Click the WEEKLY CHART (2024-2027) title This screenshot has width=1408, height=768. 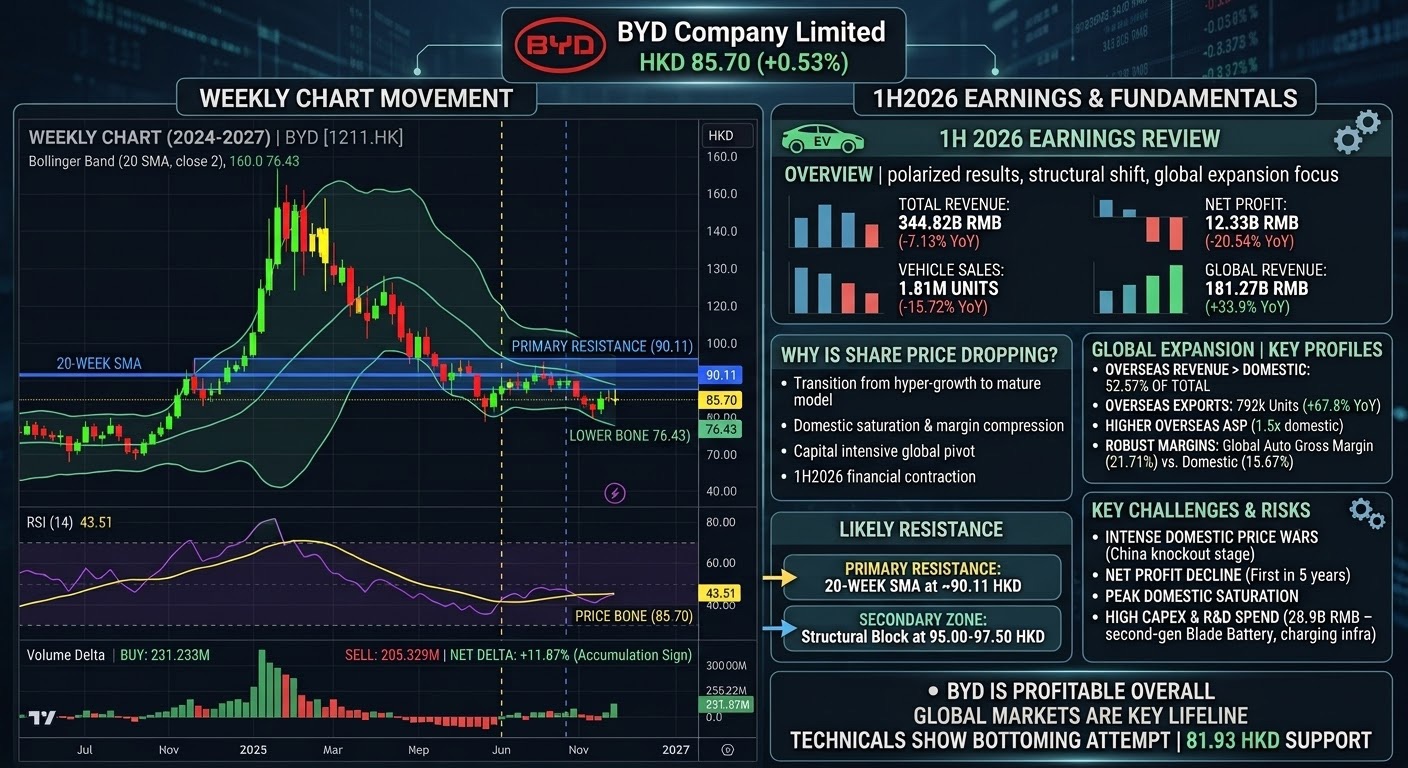pyautogui.click(x=149, y=138)
